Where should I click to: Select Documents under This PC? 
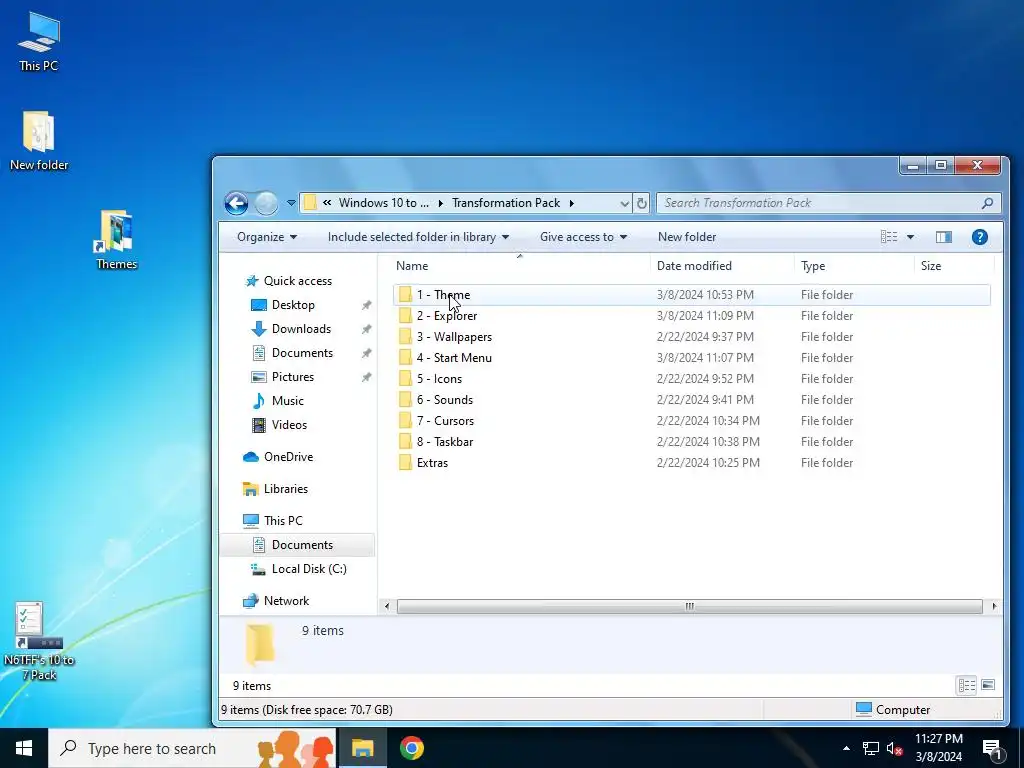[298, 545]
